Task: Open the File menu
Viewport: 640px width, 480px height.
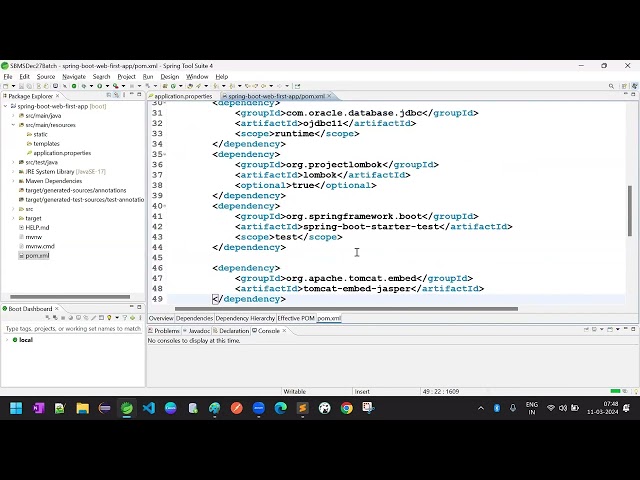Action: (8, 76)
